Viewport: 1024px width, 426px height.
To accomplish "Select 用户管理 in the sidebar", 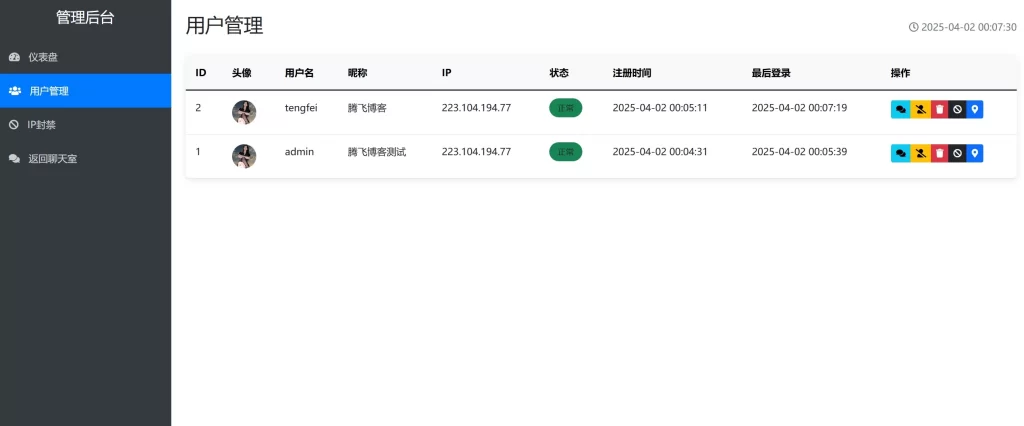I will [x=86, y=91].
